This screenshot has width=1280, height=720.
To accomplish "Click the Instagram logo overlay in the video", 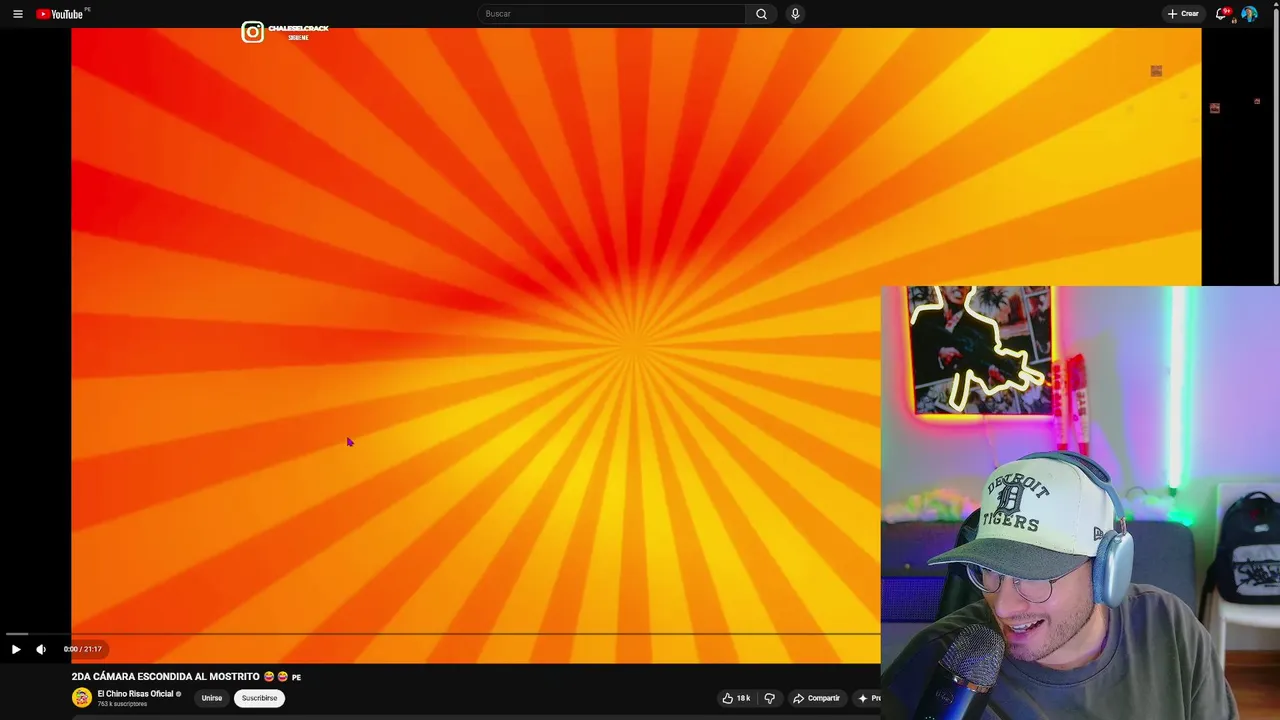I will (x=253, y=32).
